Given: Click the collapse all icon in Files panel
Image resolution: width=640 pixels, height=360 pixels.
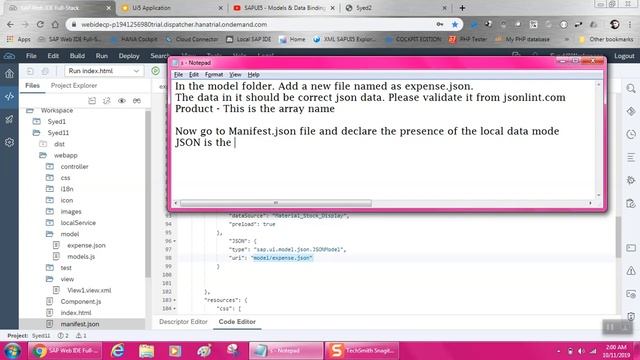Looking at the screenshot, I should (x=92, y=101).
